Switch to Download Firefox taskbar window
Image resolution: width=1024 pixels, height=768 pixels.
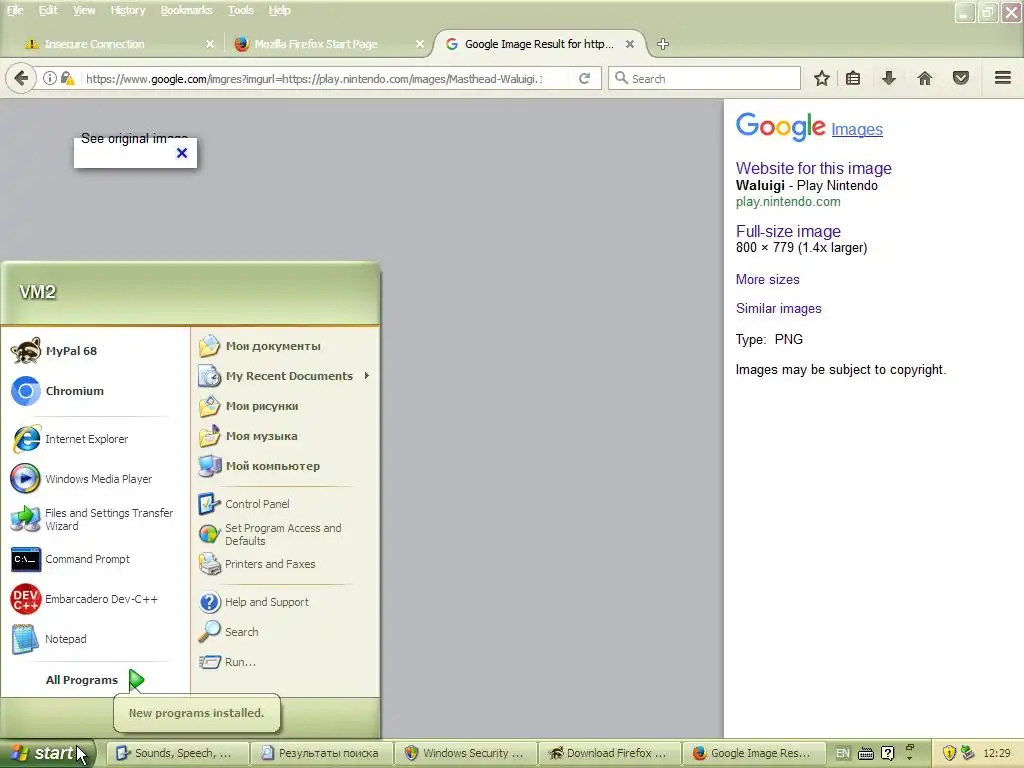tap(609, 753)
